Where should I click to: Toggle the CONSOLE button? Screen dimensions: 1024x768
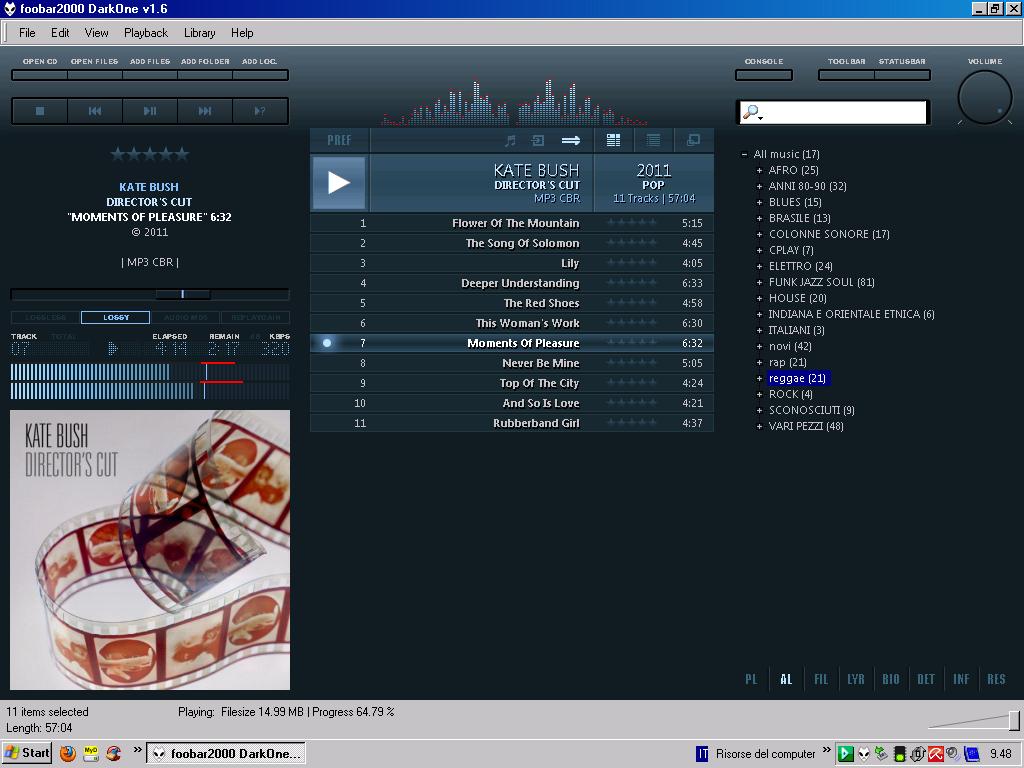(763, 75)
